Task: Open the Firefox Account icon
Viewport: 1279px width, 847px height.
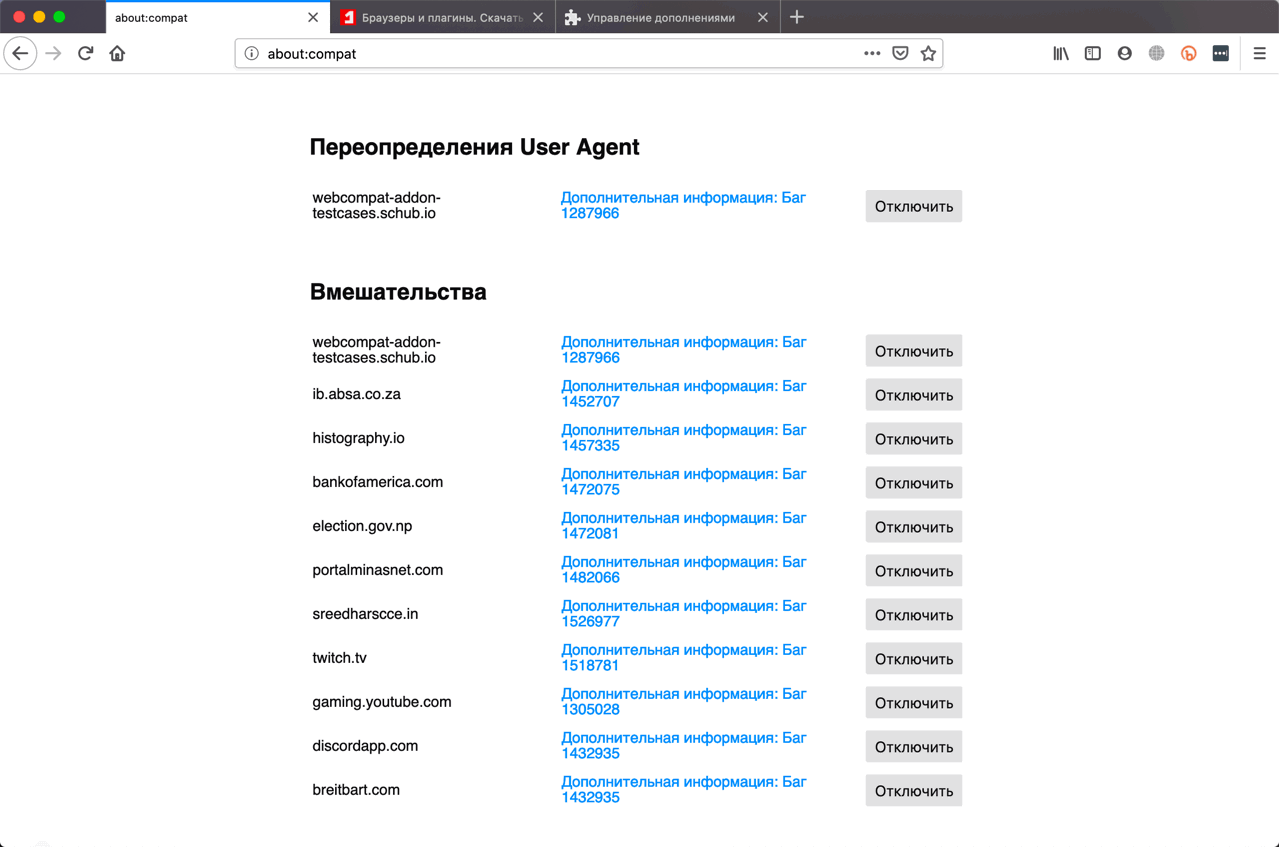Action: point(1125,54)
